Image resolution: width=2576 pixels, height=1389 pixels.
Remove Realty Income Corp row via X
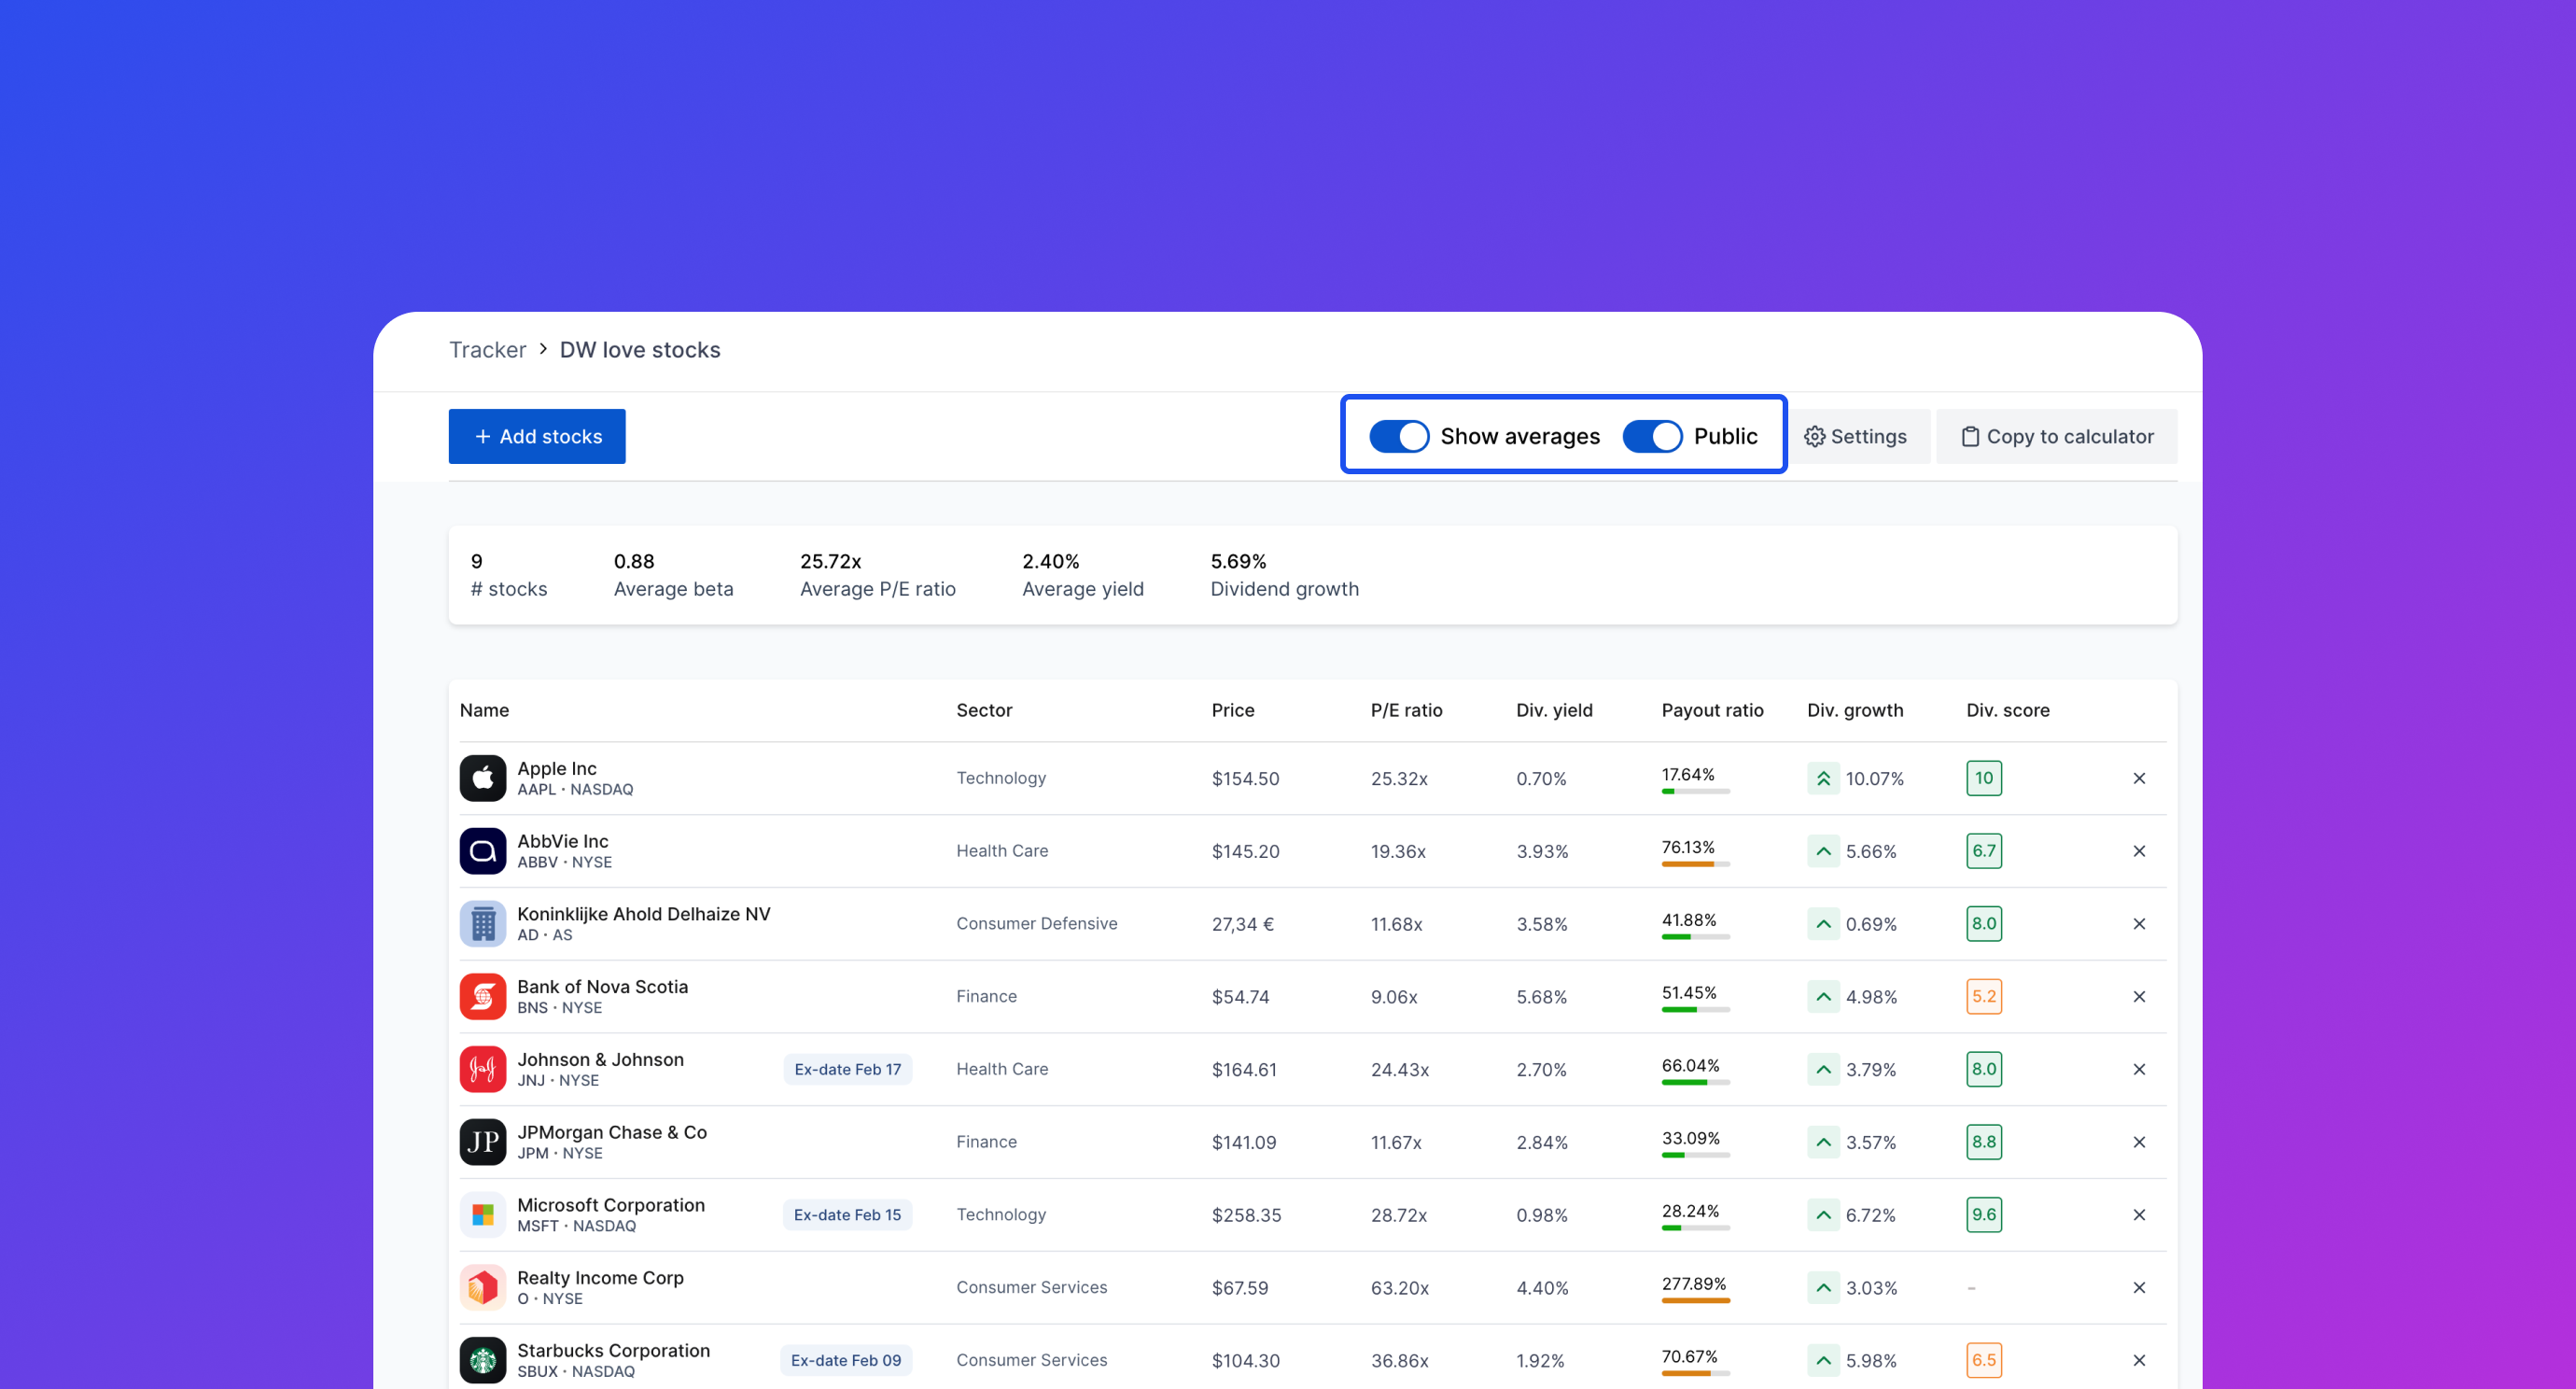click(2139, 1287)
